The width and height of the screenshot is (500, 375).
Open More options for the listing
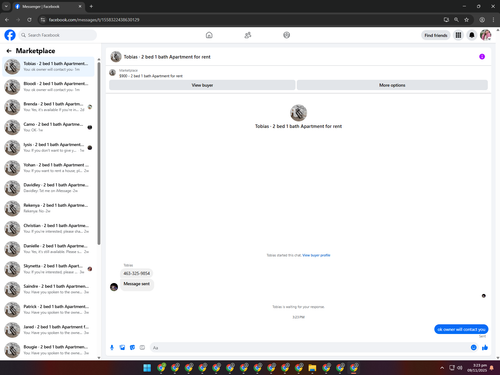tap(392, 85)
